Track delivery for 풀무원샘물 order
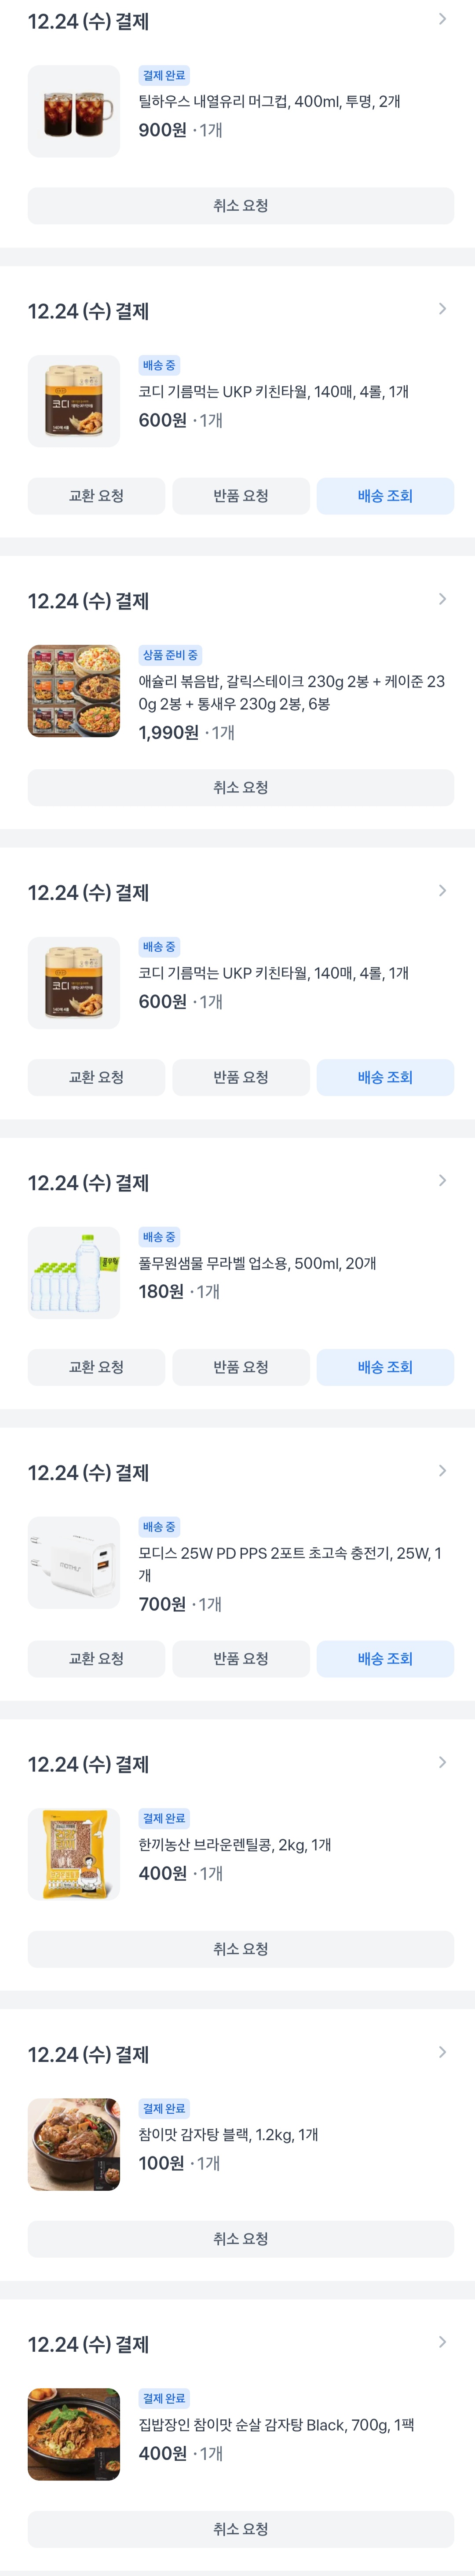 click(x=385, y=1367)
